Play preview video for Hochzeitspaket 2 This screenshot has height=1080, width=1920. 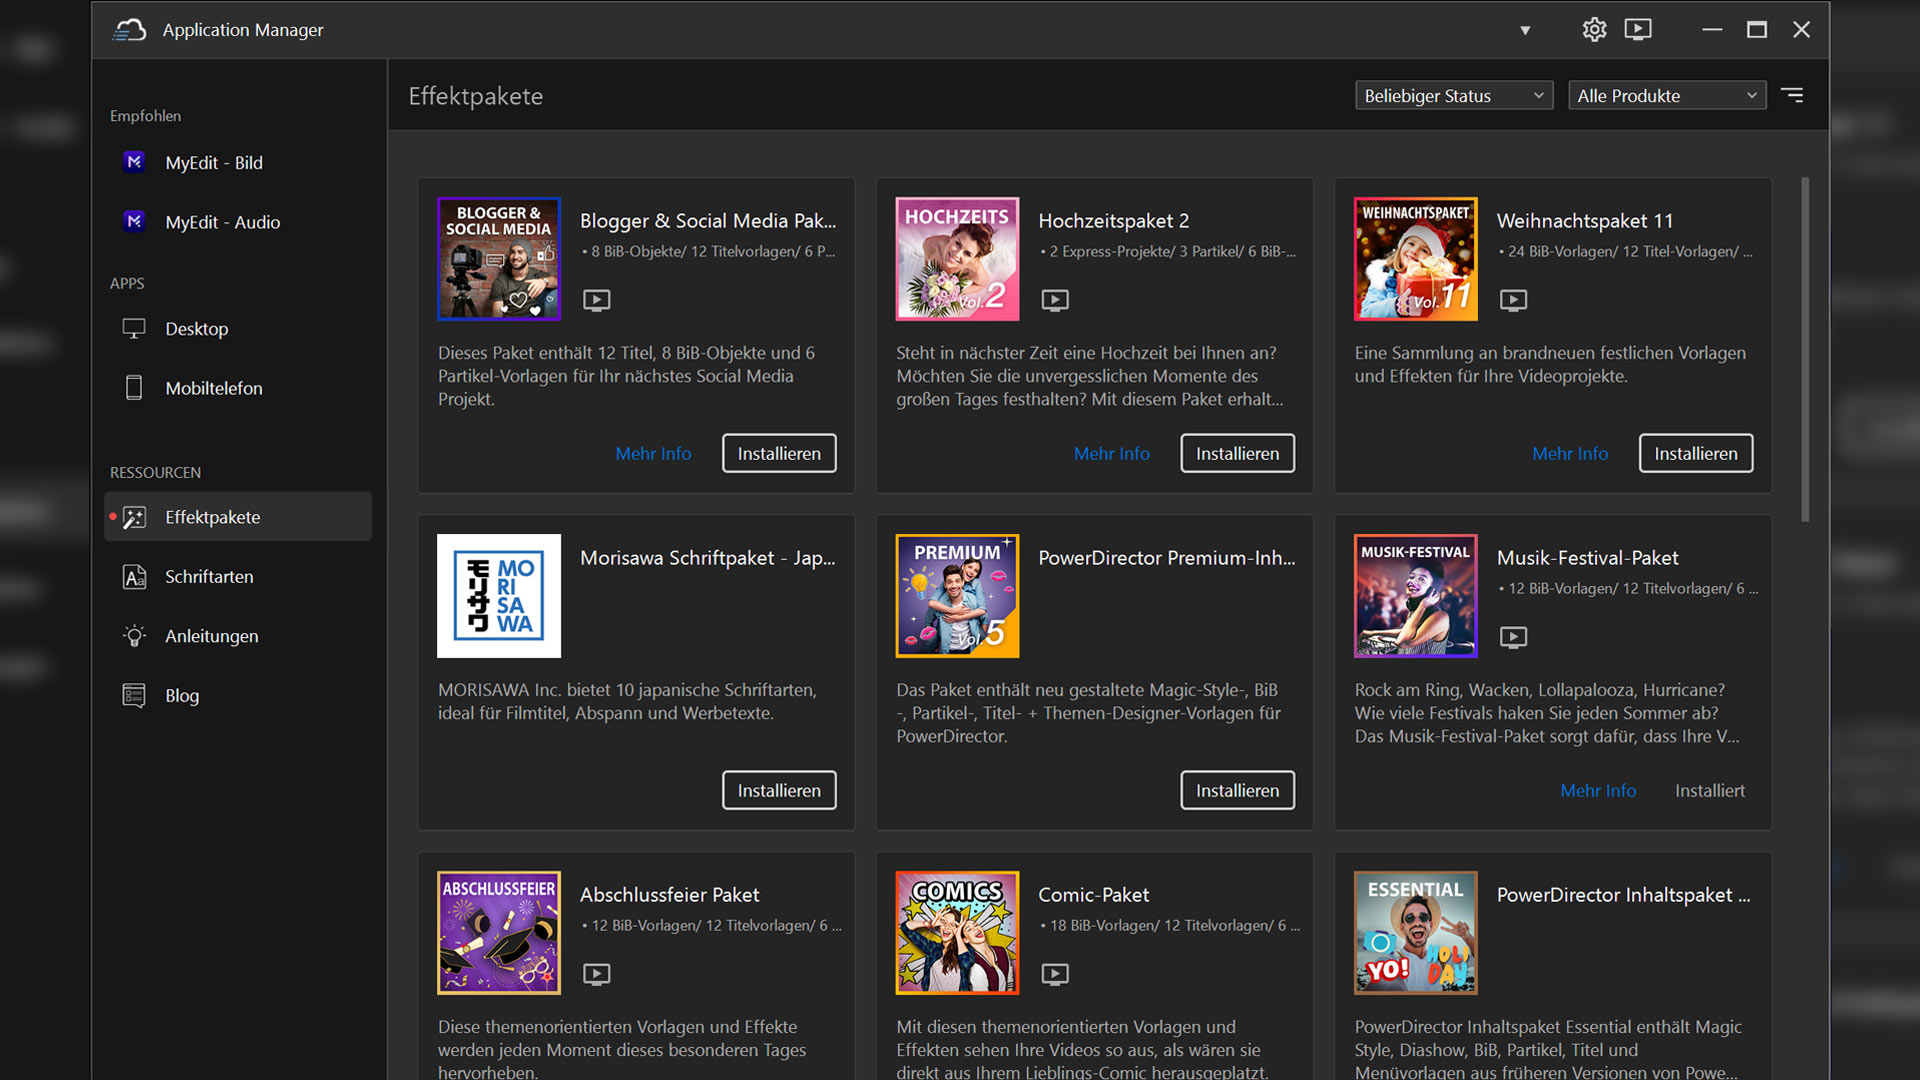click(1055, 300)
